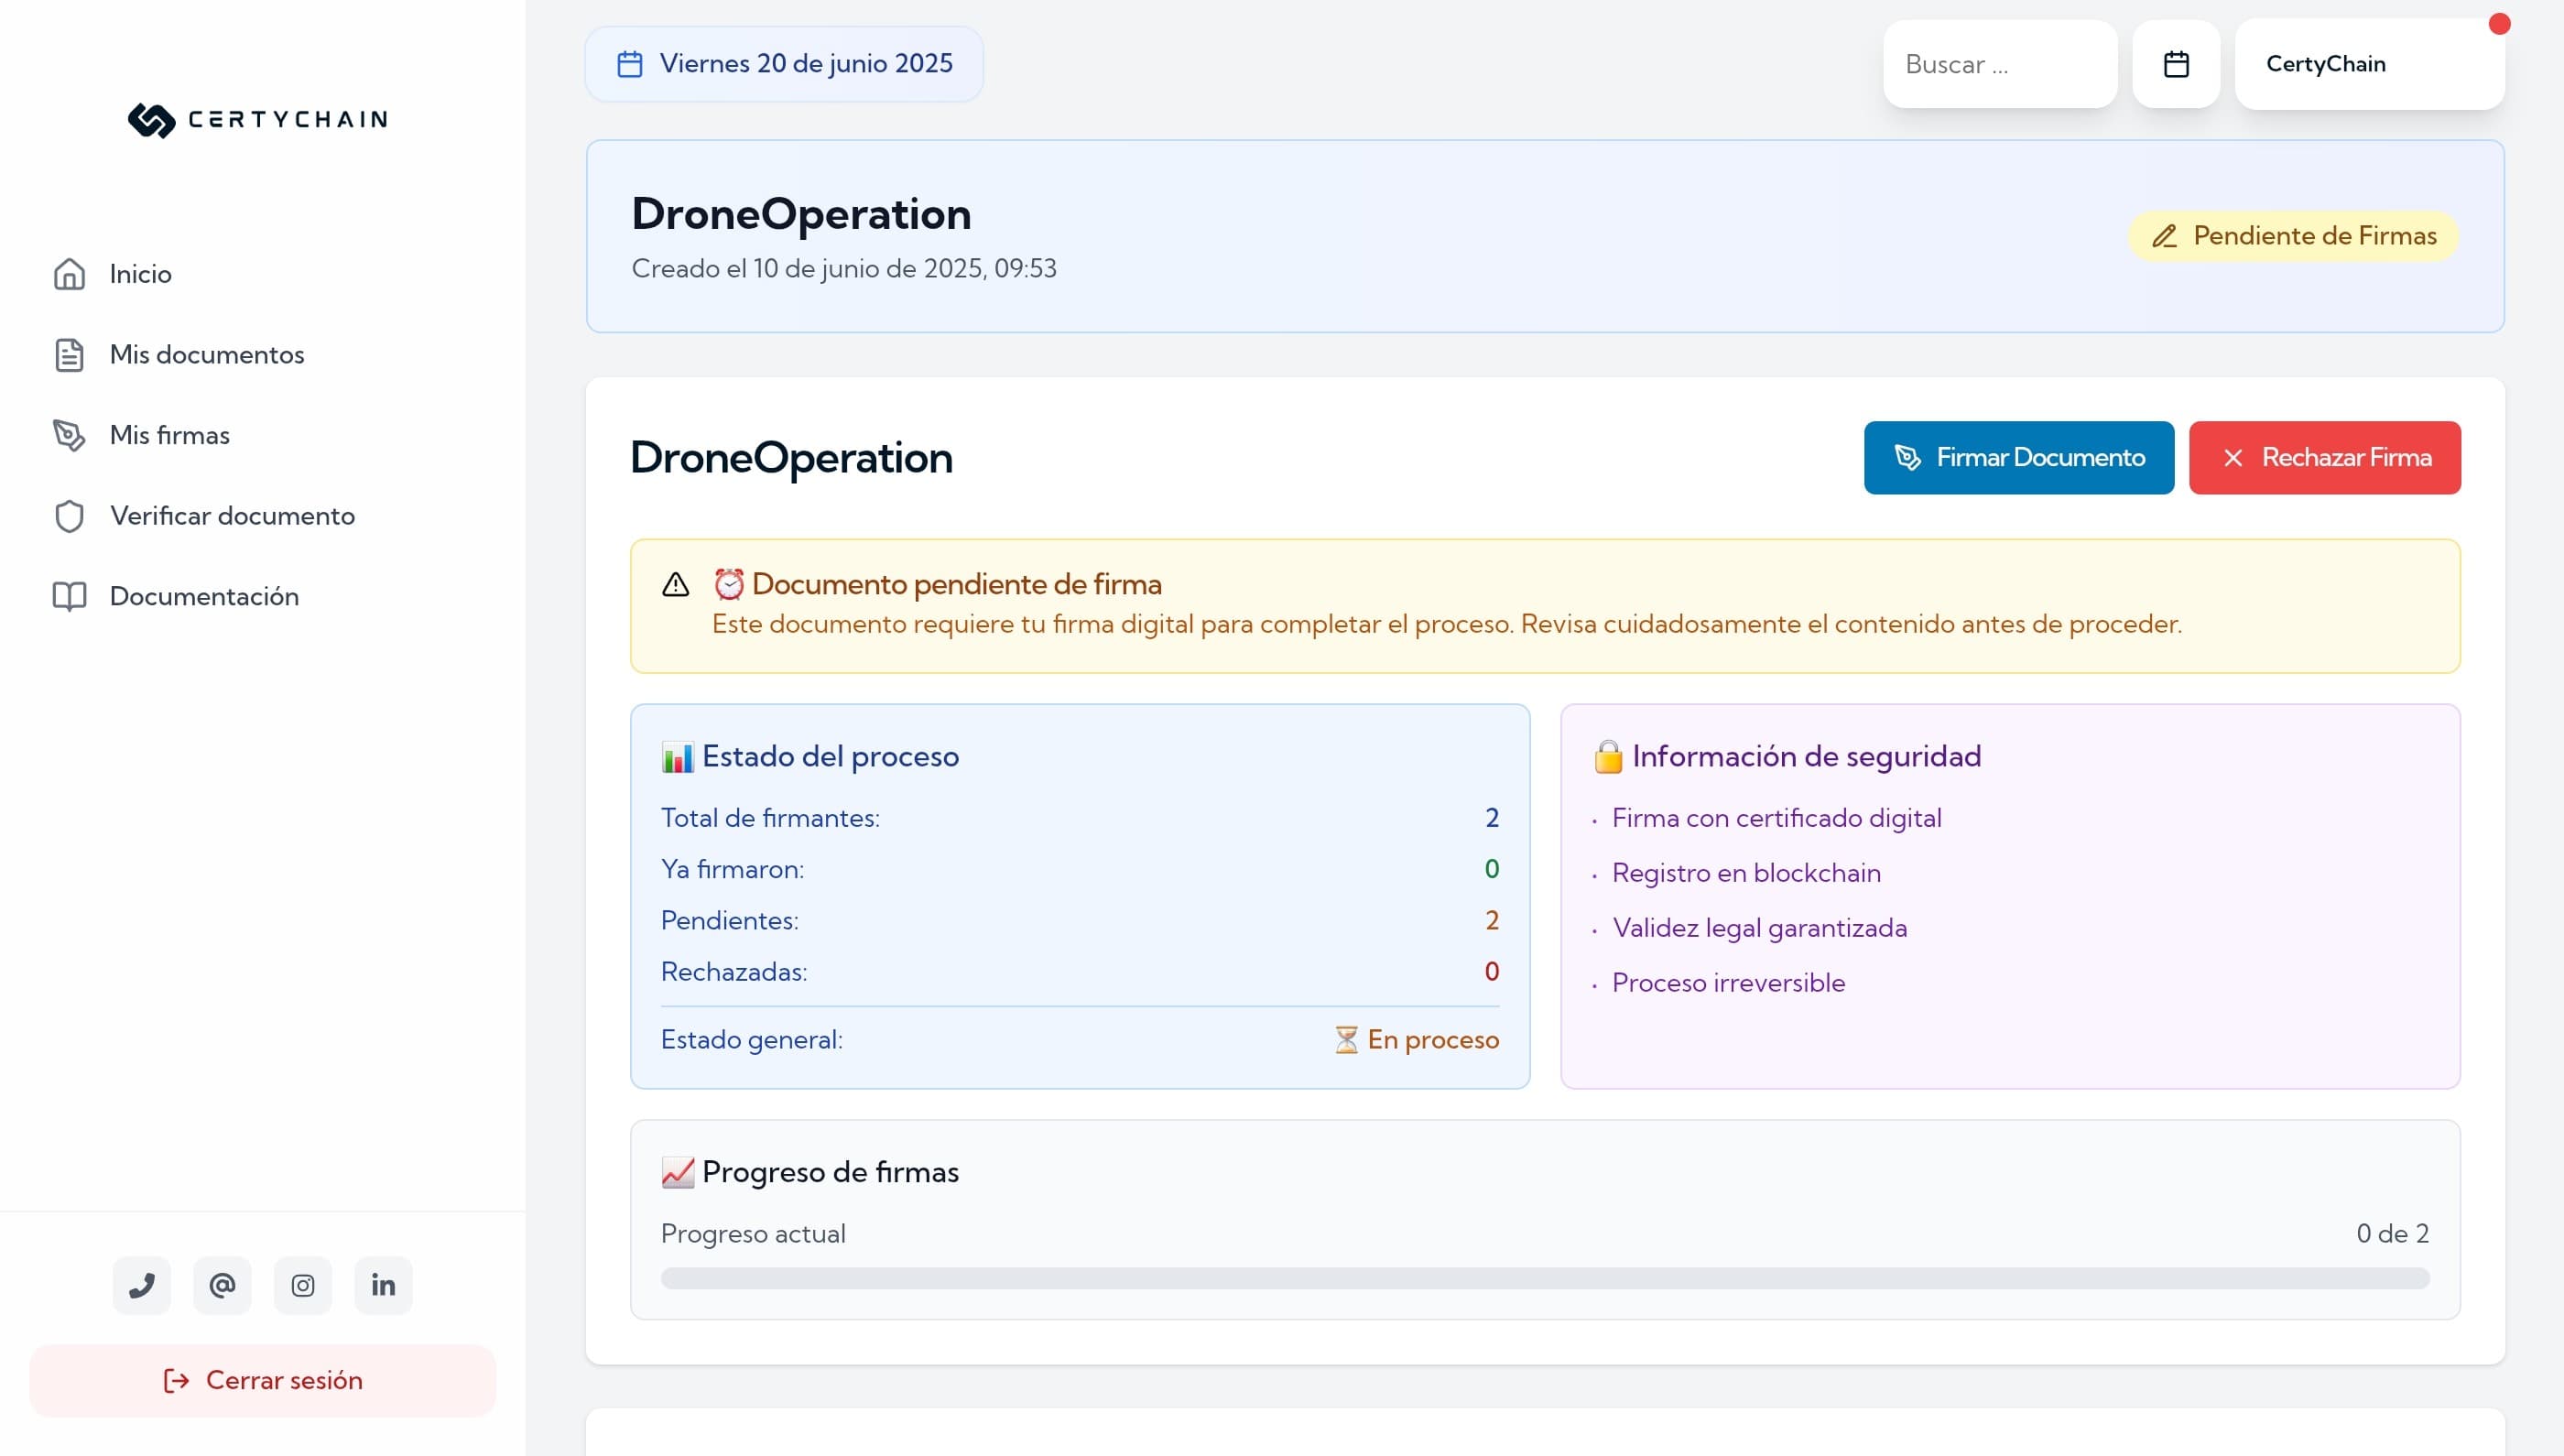Focus the Buscar search field
Image resolution: width=2564 pixels, height=1456 pixels.
click(1998, 64)
